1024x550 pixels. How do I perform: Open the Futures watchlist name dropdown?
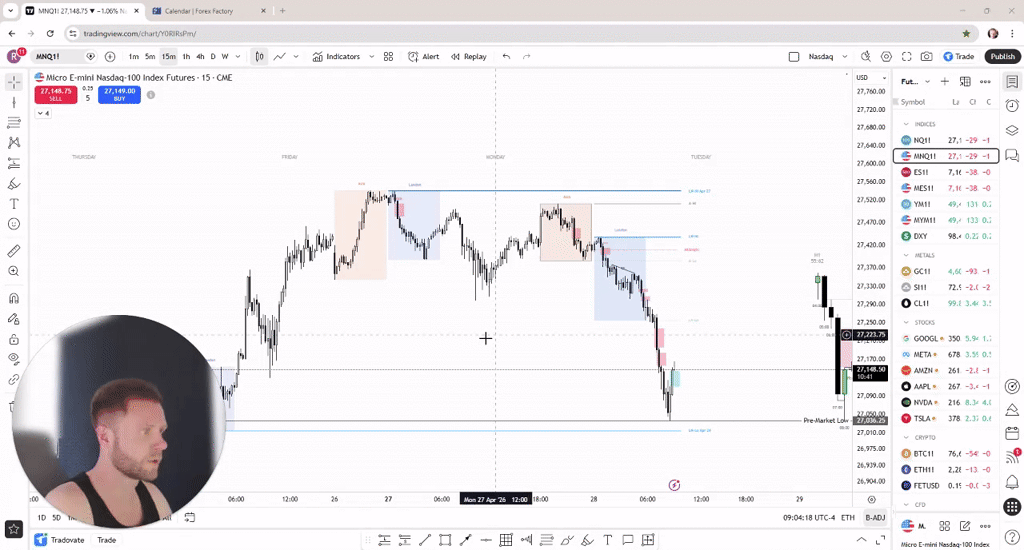tap(916, 82)
